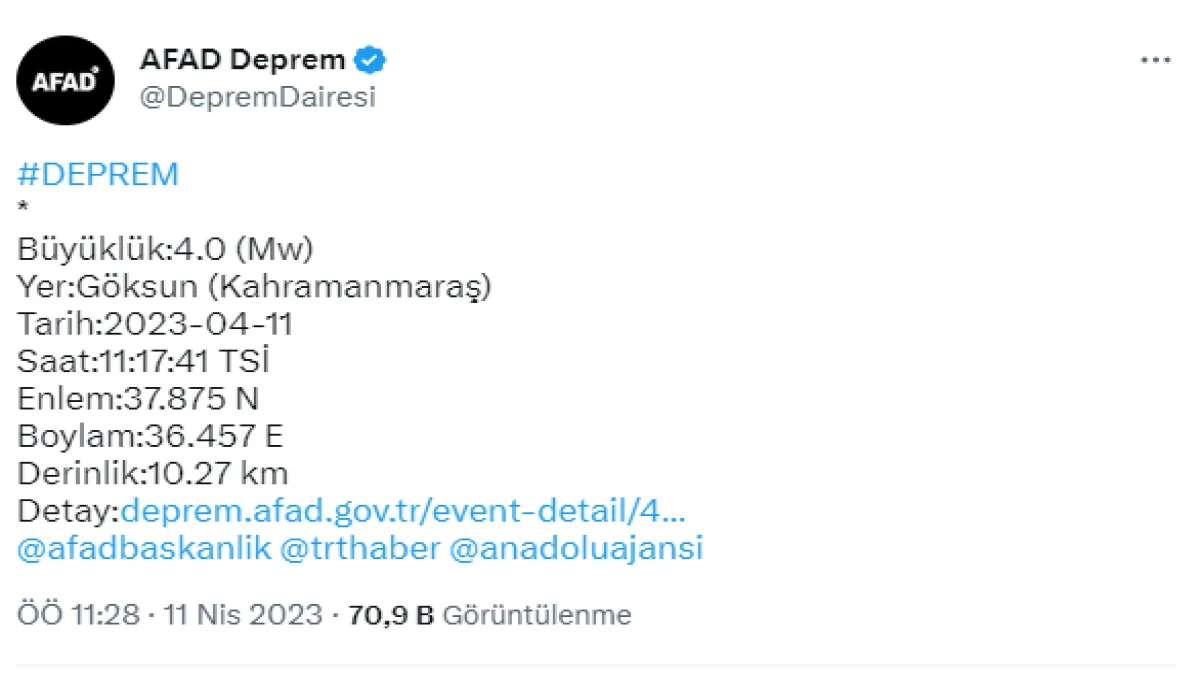Image resolution: width=1200 pixels, height=675 pixels.
Task: Follow the deprem.afad.gov.tr event detail link
Action: tap(403, 511)
